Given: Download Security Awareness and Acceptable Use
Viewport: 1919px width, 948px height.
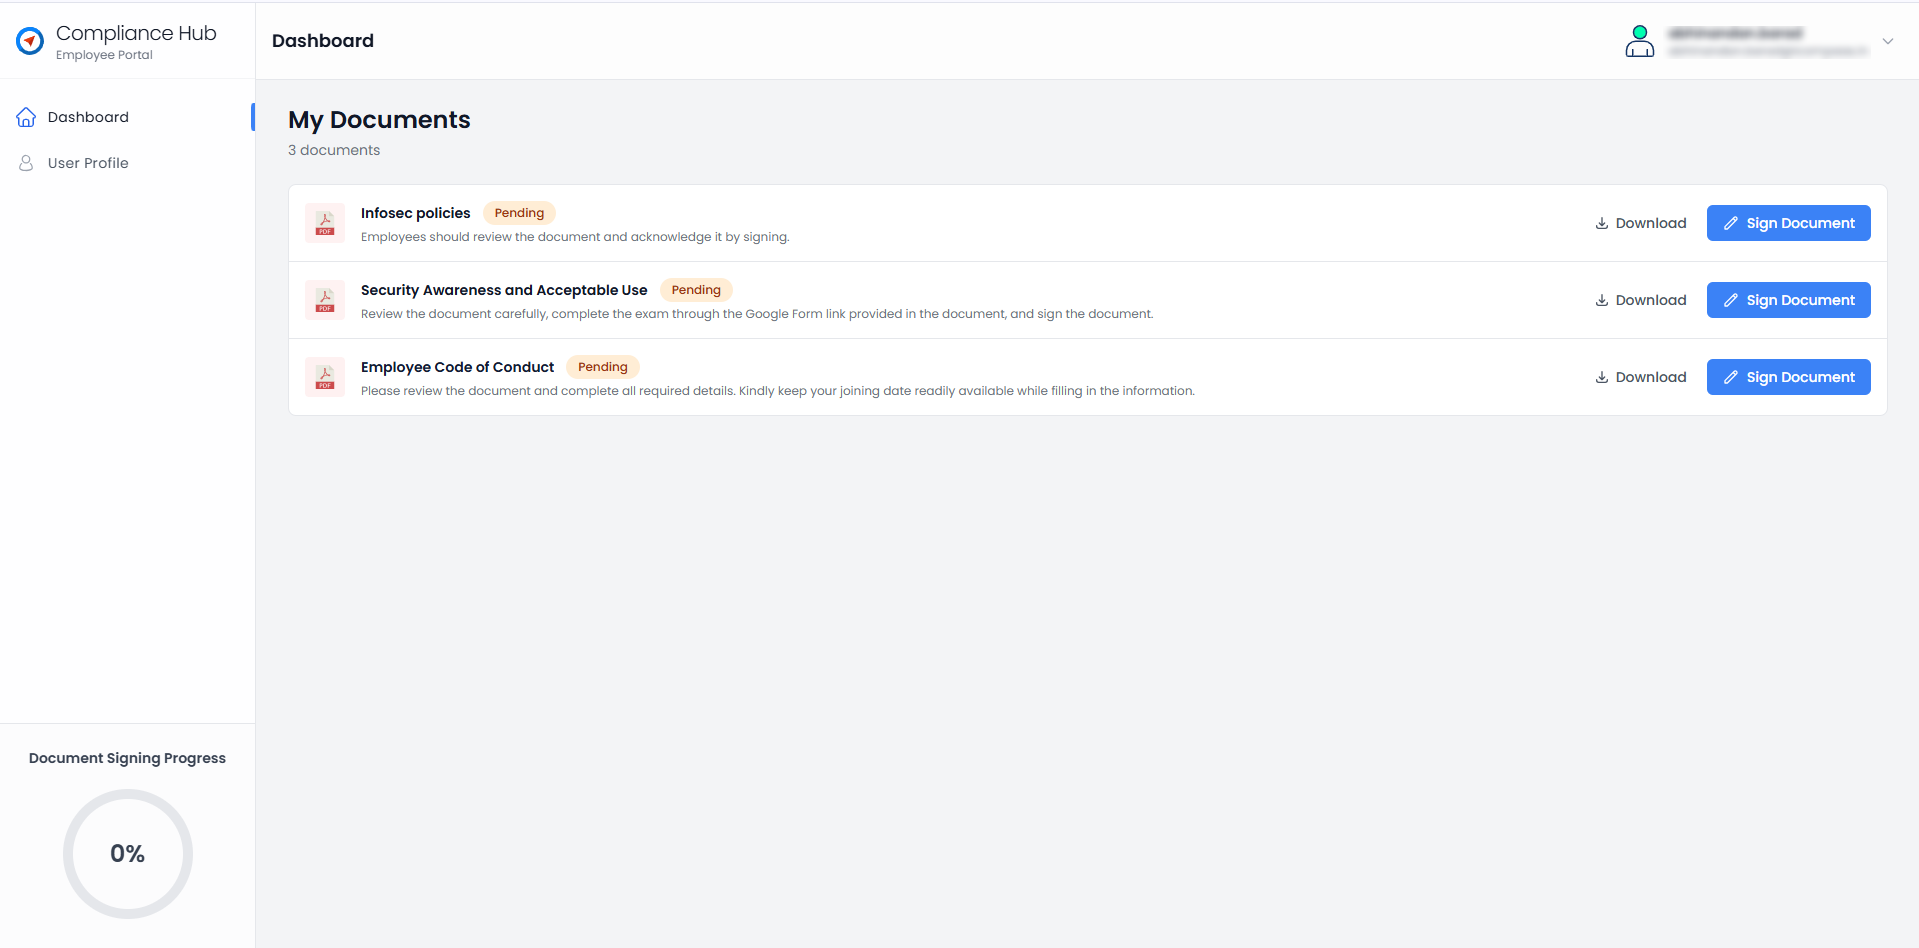Looking at the screenshot, I should pos(1640,300).
